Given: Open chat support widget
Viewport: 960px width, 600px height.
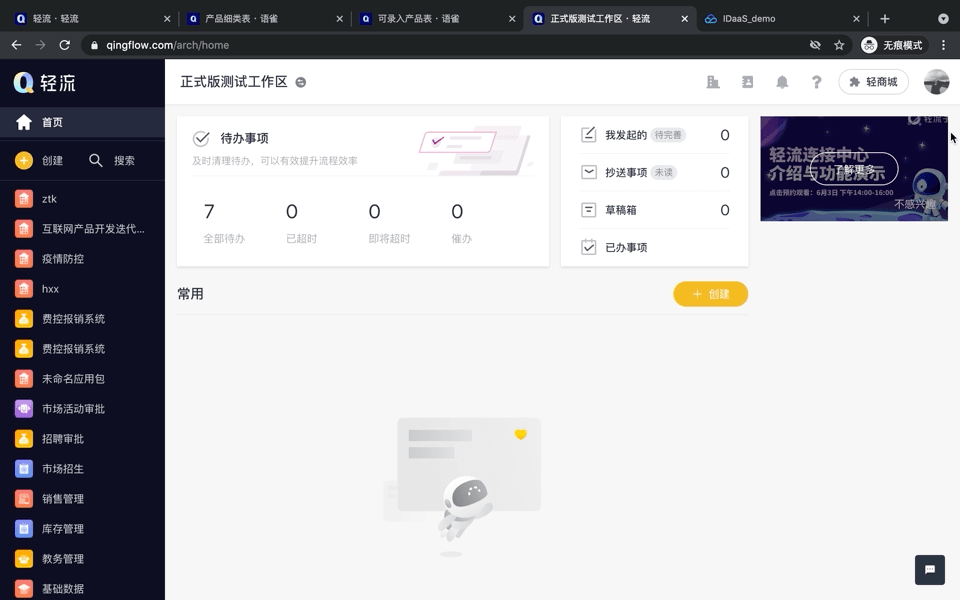Looking at the screenshot, I should click(929, 569).
